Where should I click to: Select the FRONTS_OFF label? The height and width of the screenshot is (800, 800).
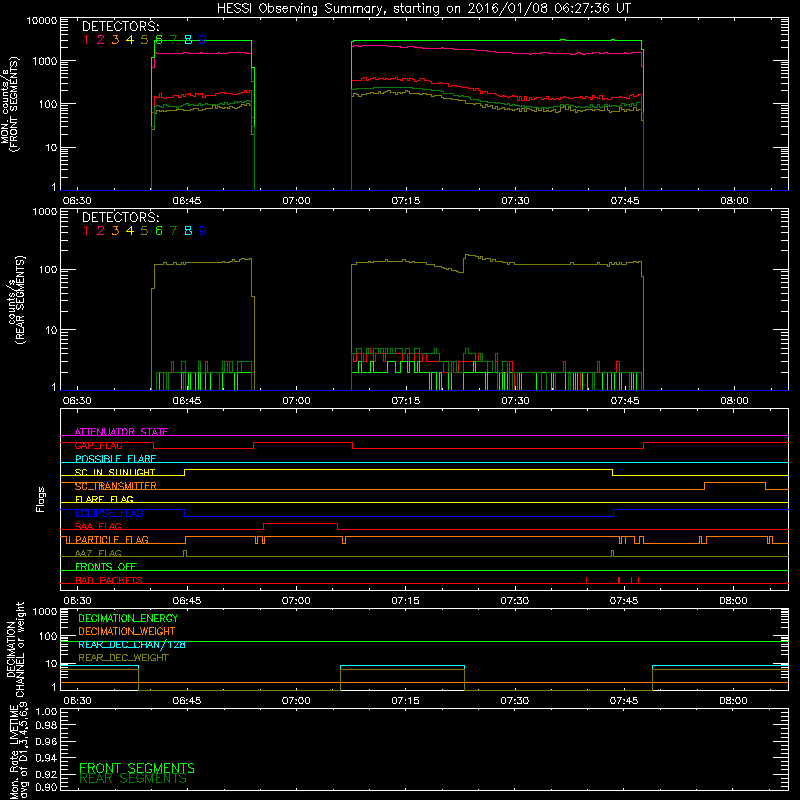pyautogui.click(x=106, y=567)
